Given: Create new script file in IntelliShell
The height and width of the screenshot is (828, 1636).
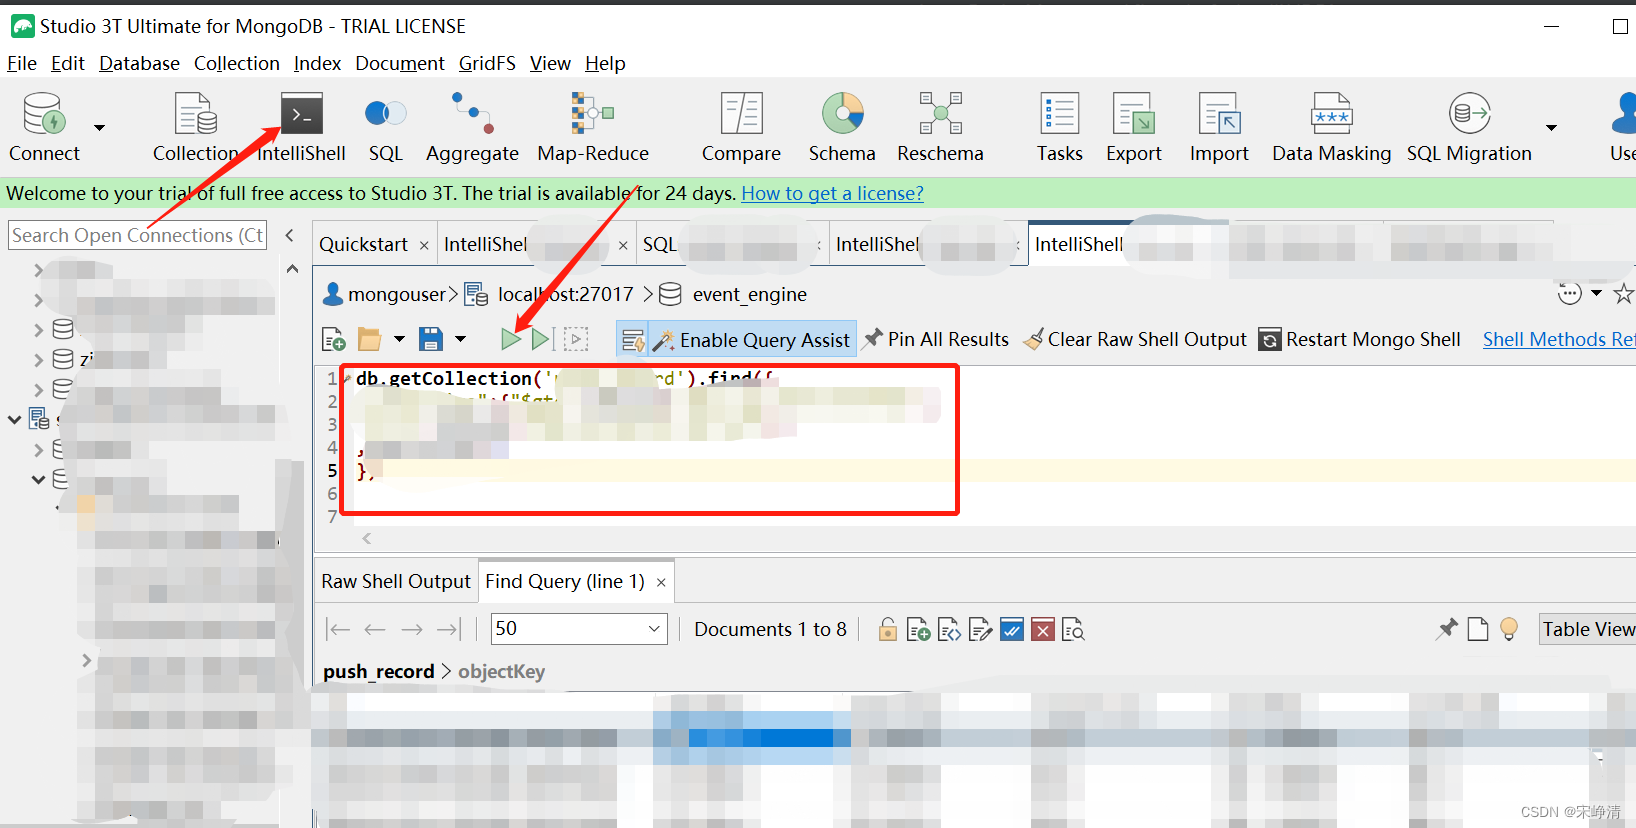Looking at the screenshot, I should pos(333,340).
